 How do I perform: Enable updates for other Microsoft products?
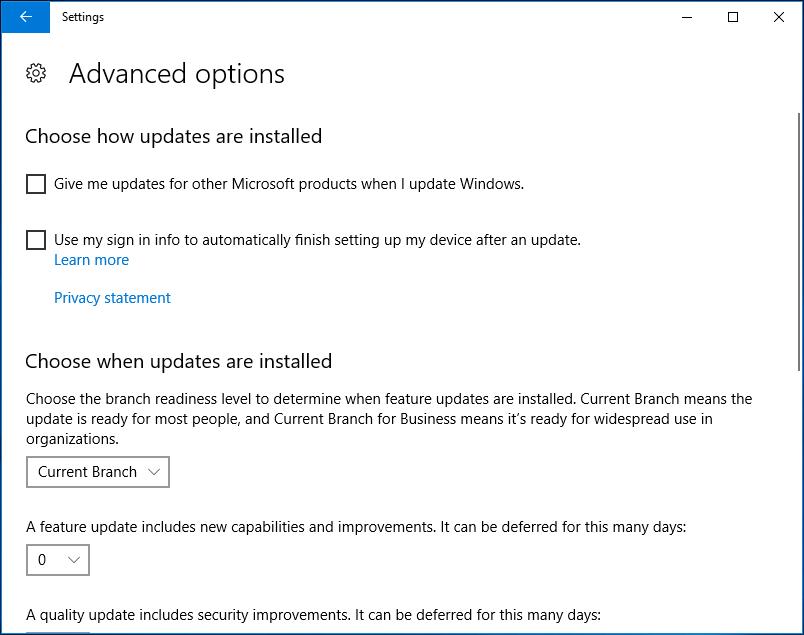tap(36, 184)
